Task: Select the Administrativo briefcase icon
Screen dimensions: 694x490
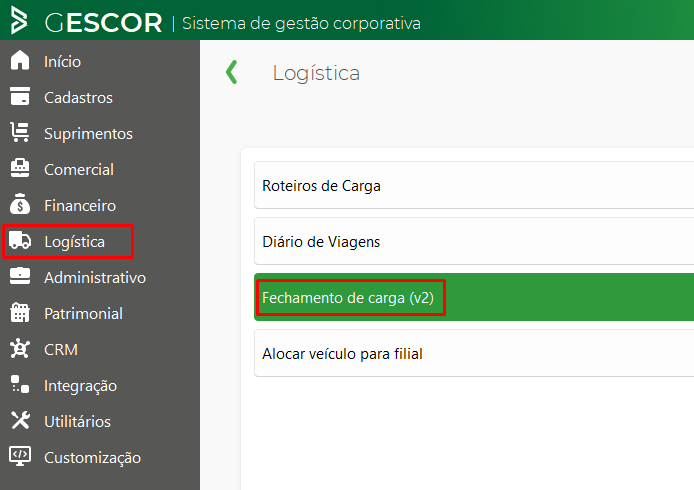Action: [20, 276]
